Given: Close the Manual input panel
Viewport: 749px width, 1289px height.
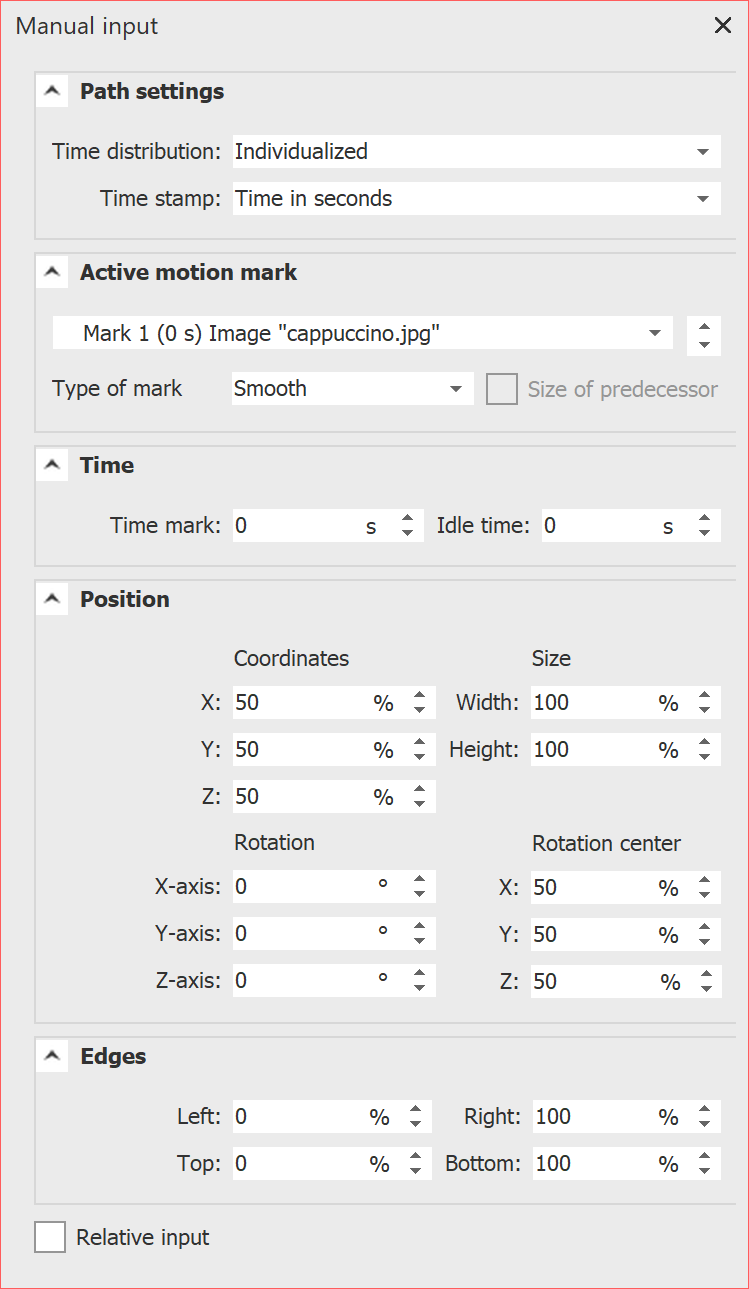Looking at the screenshot, I should pos(723,25).
